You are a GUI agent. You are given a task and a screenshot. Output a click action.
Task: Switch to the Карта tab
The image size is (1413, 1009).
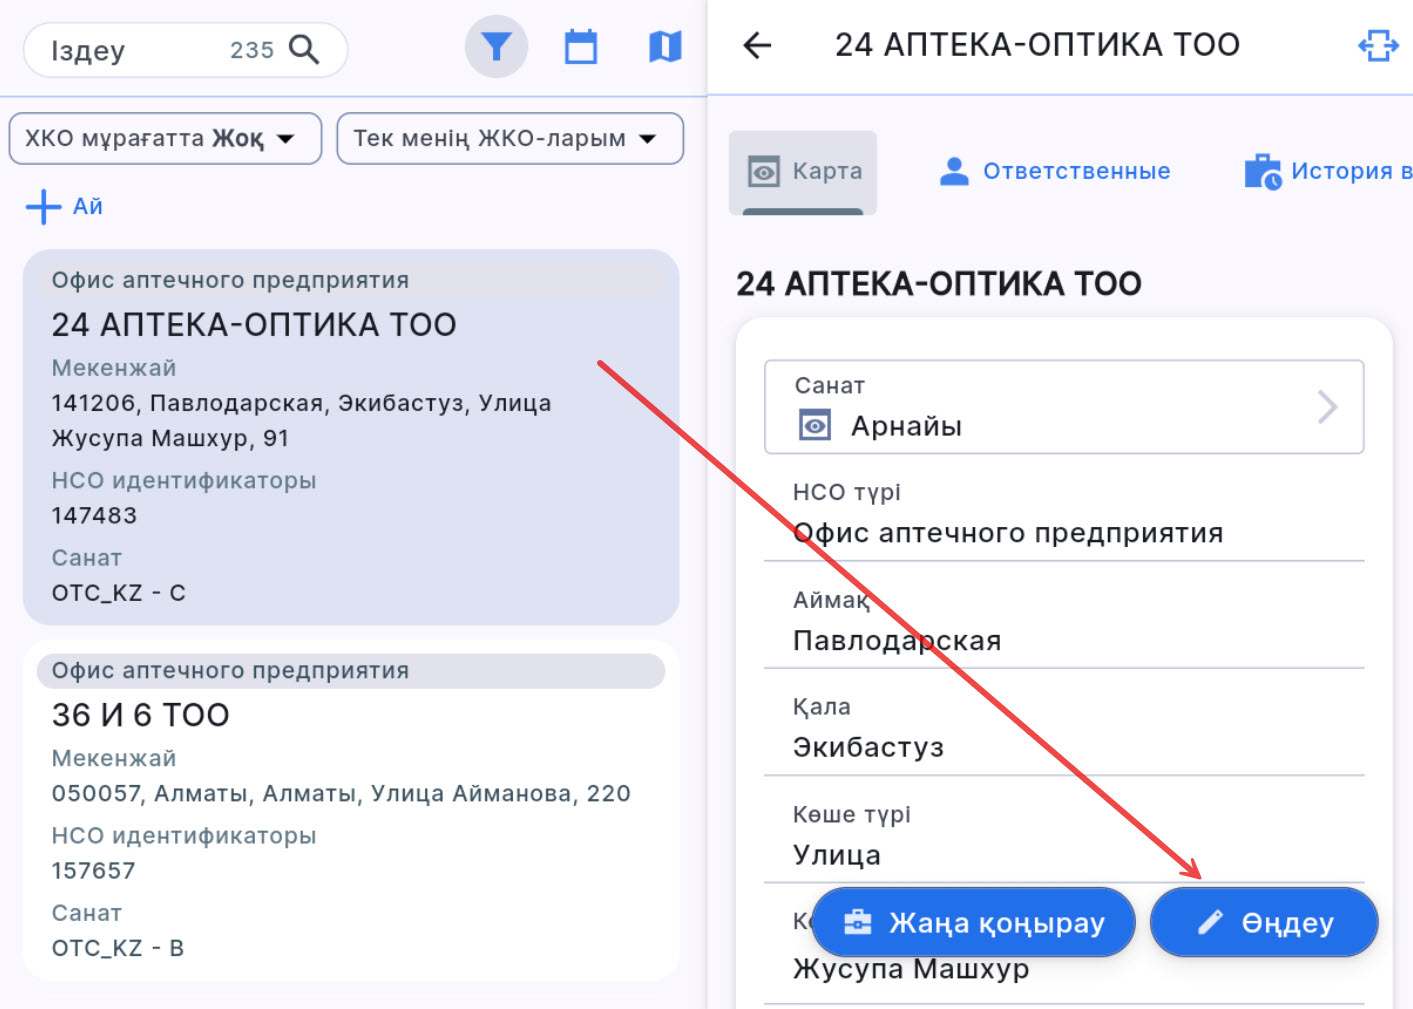pyautogui.click(x=803, y=172)
